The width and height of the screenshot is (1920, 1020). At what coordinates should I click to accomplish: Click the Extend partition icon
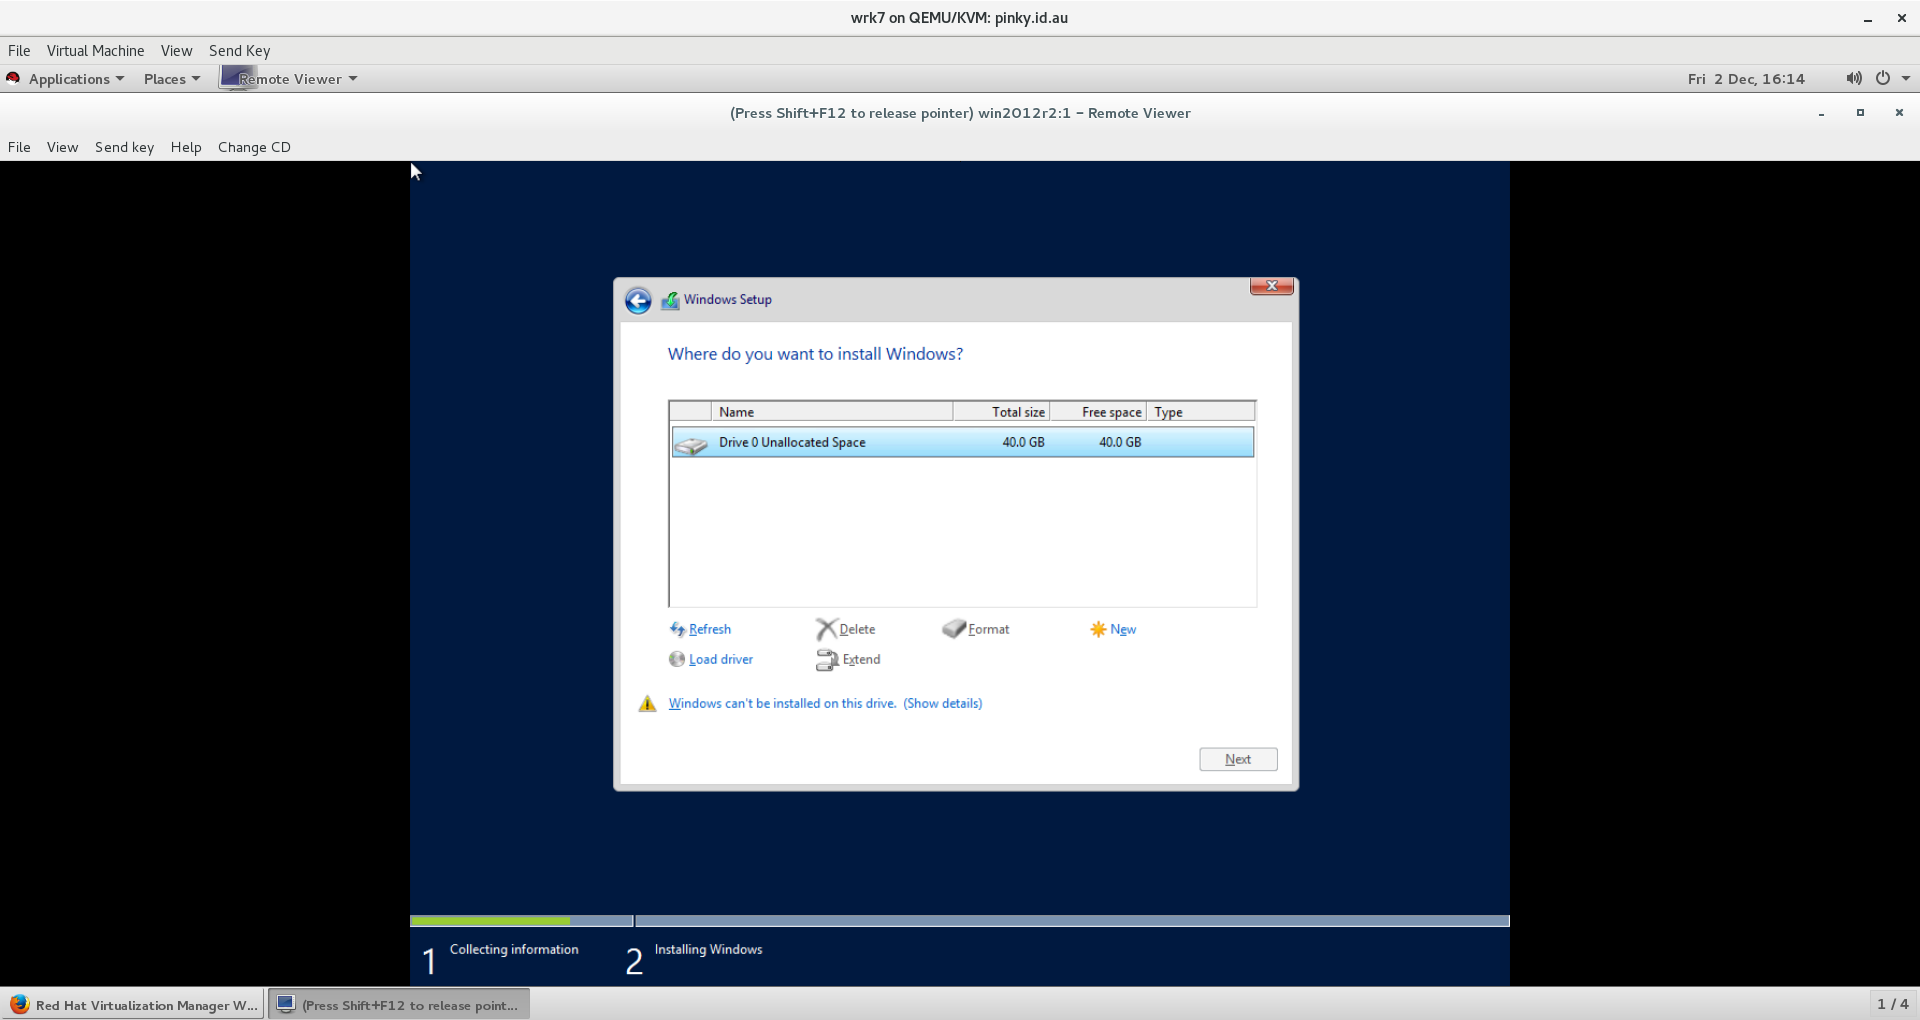tap(826, 659)
